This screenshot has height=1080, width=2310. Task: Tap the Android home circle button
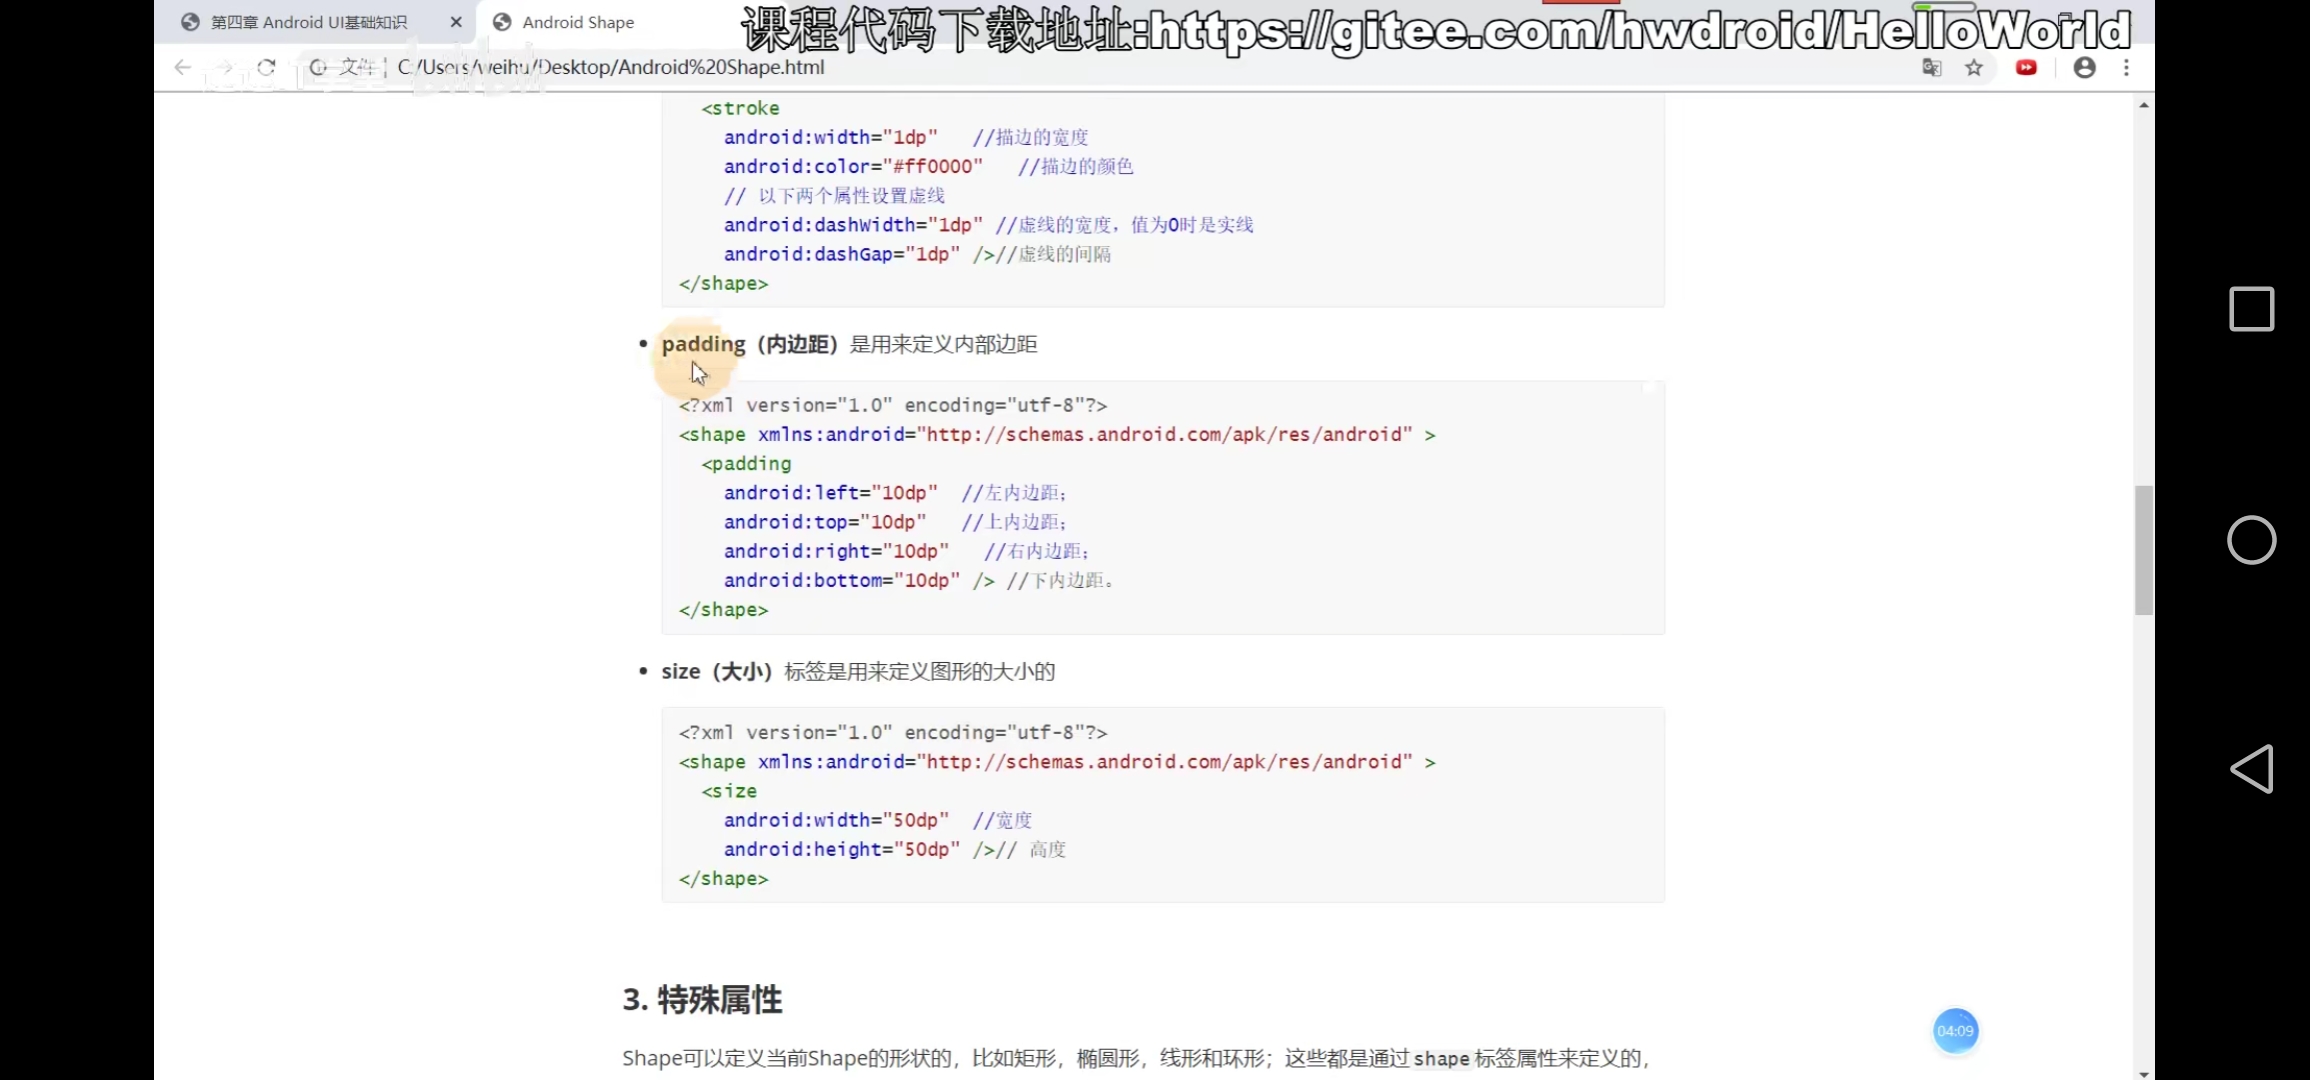2252,540
